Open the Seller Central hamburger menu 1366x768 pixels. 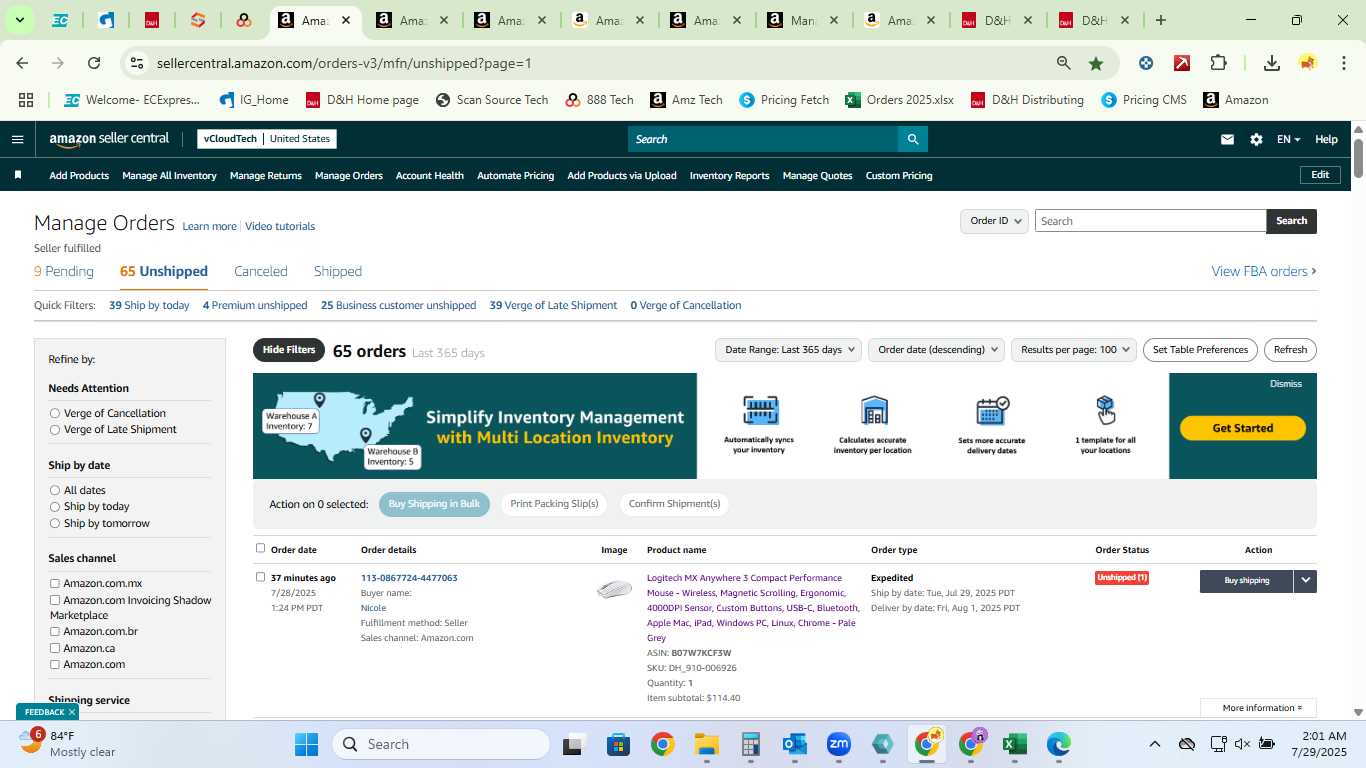pyautogui.click(x=17, y=139)
